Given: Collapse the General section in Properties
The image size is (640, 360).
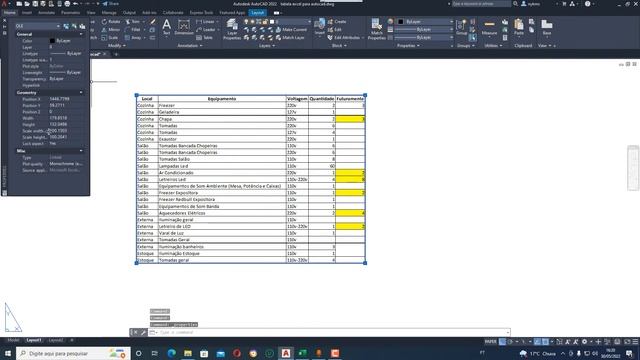Looking at the screenshot, I should pos(81,34).
